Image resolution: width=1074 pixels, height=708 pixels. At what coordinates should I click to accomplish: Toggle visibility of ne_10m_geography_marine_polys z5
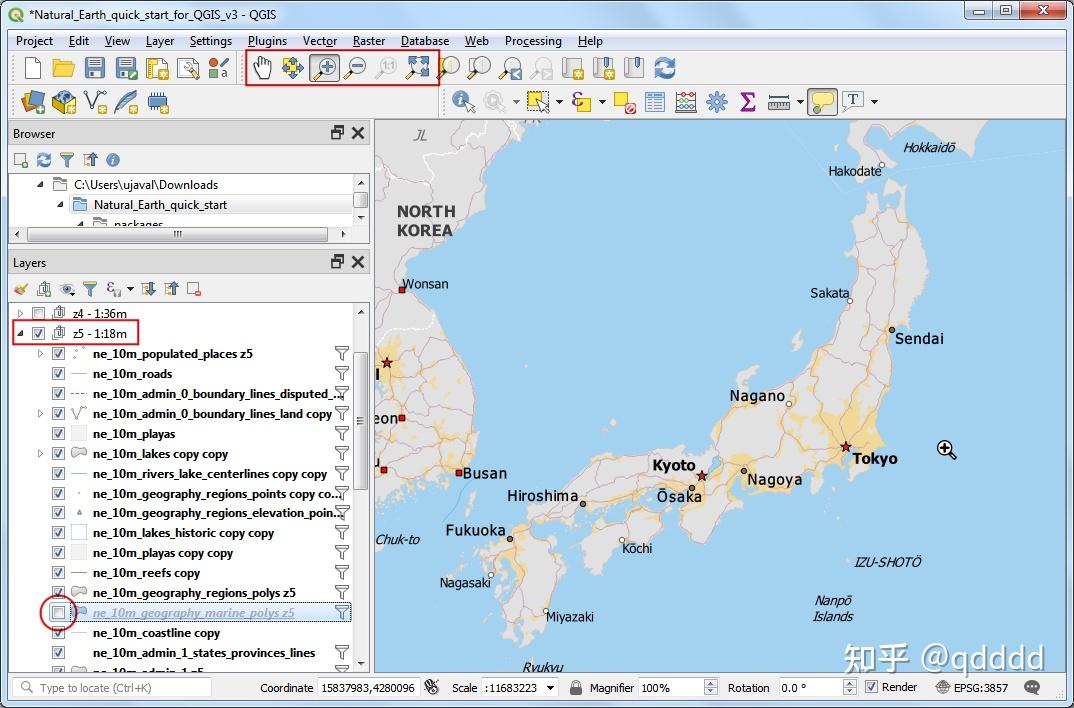coord(58,612)
